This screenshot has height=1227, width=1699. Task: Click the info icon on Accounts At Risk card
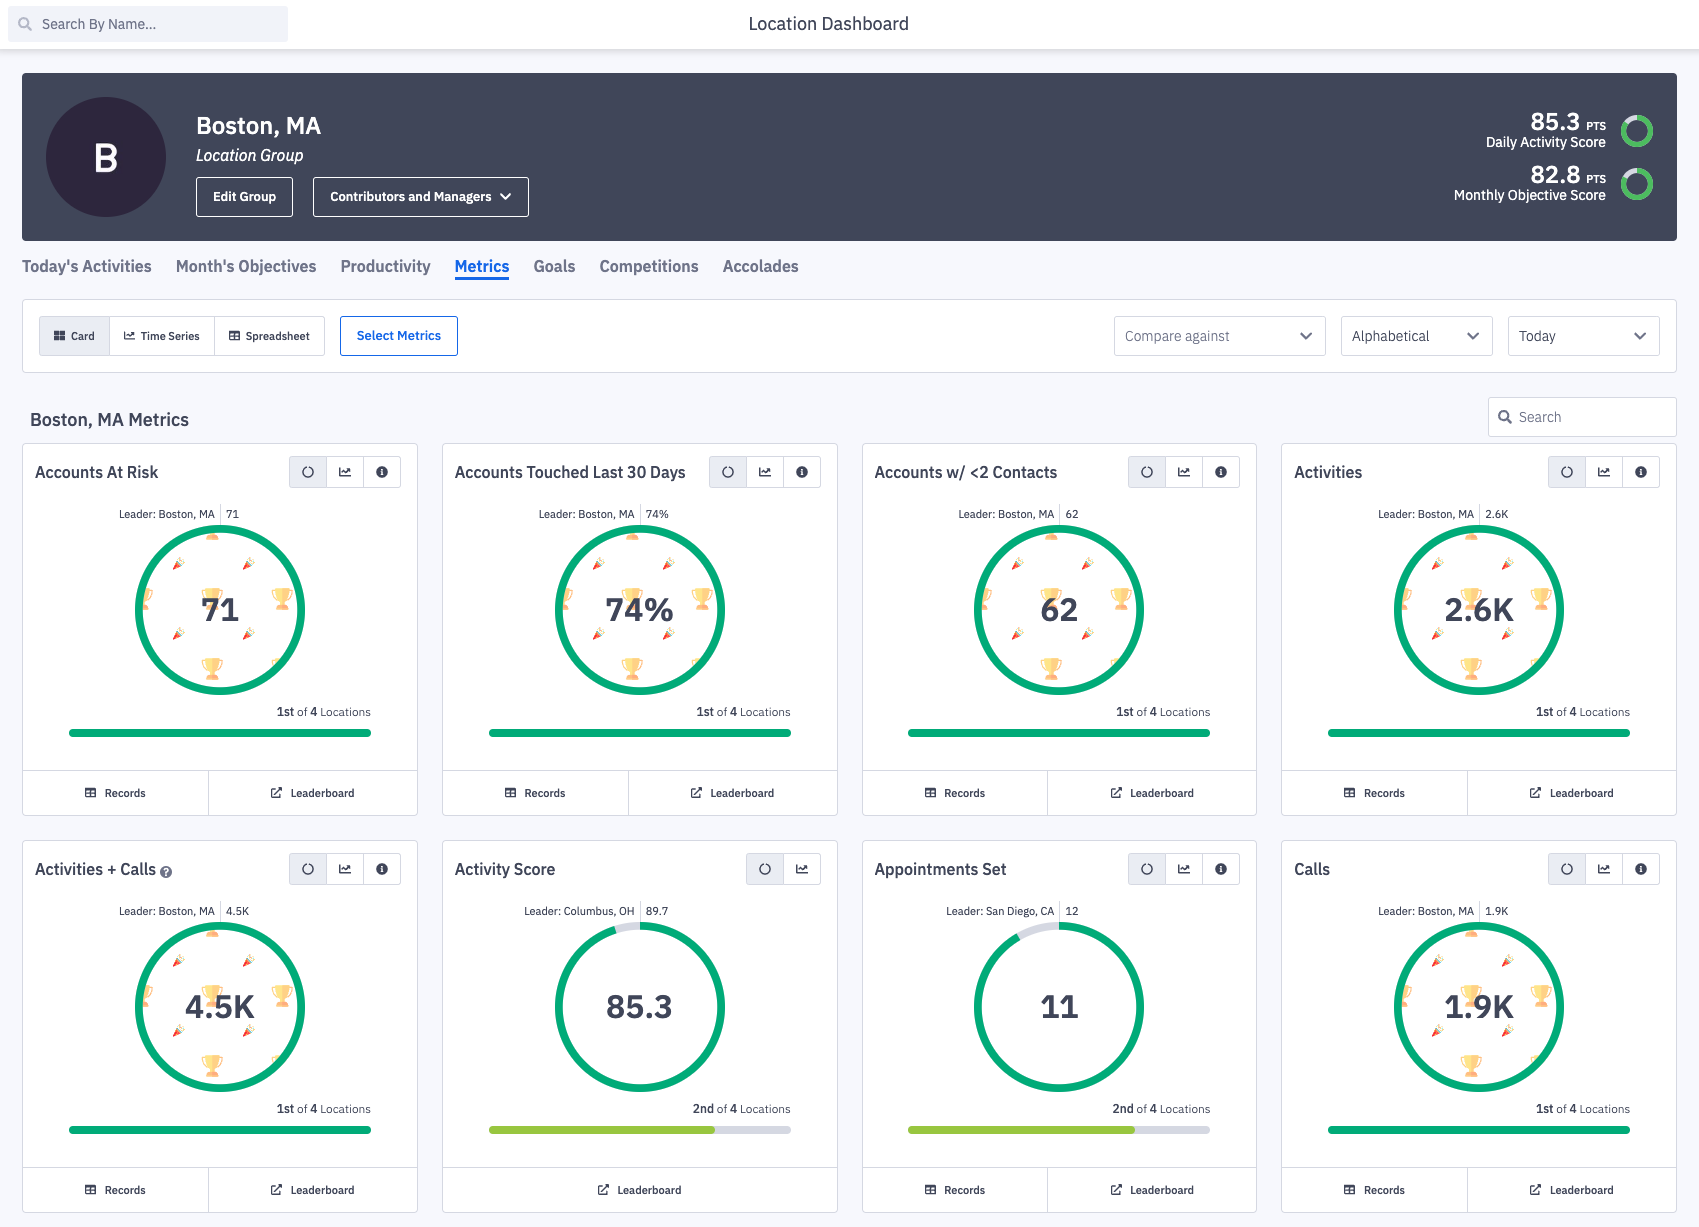pos(382,472)
